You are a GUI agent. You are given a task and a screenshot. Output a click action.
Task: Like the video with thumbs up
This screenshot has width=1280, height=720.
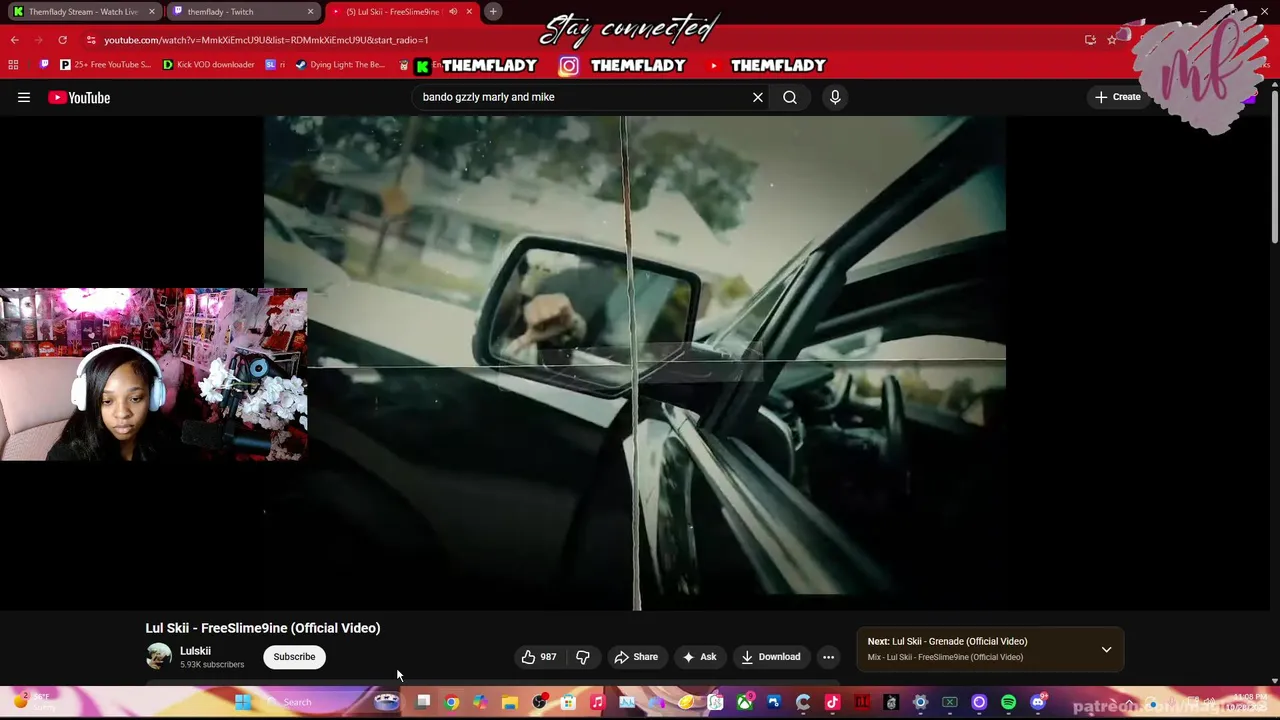tap(539, 657)
